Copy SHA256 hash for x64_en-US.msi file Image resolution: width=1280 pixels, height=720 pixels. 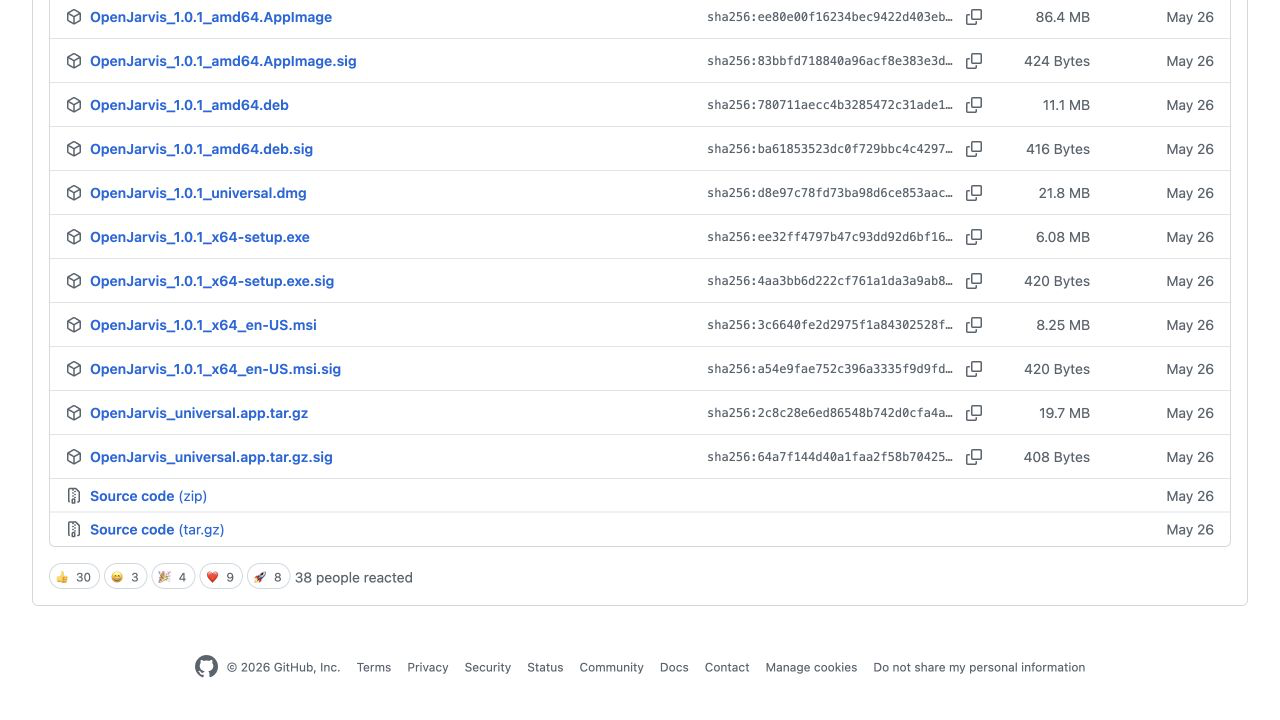974,325
